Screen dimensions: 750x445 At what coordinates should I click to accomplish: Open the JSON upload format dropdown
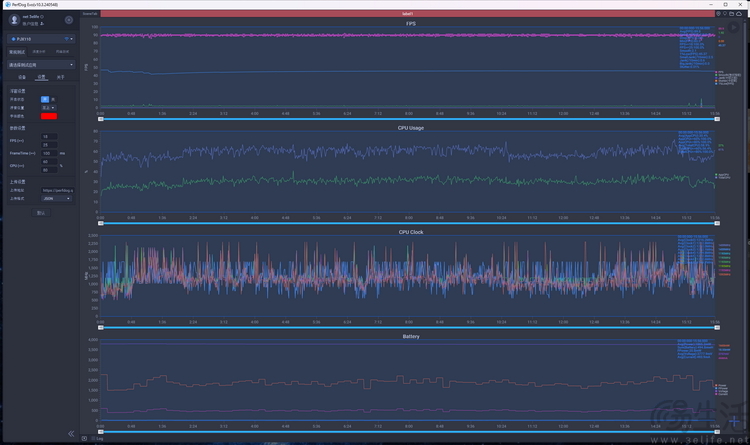coord(56,198)
